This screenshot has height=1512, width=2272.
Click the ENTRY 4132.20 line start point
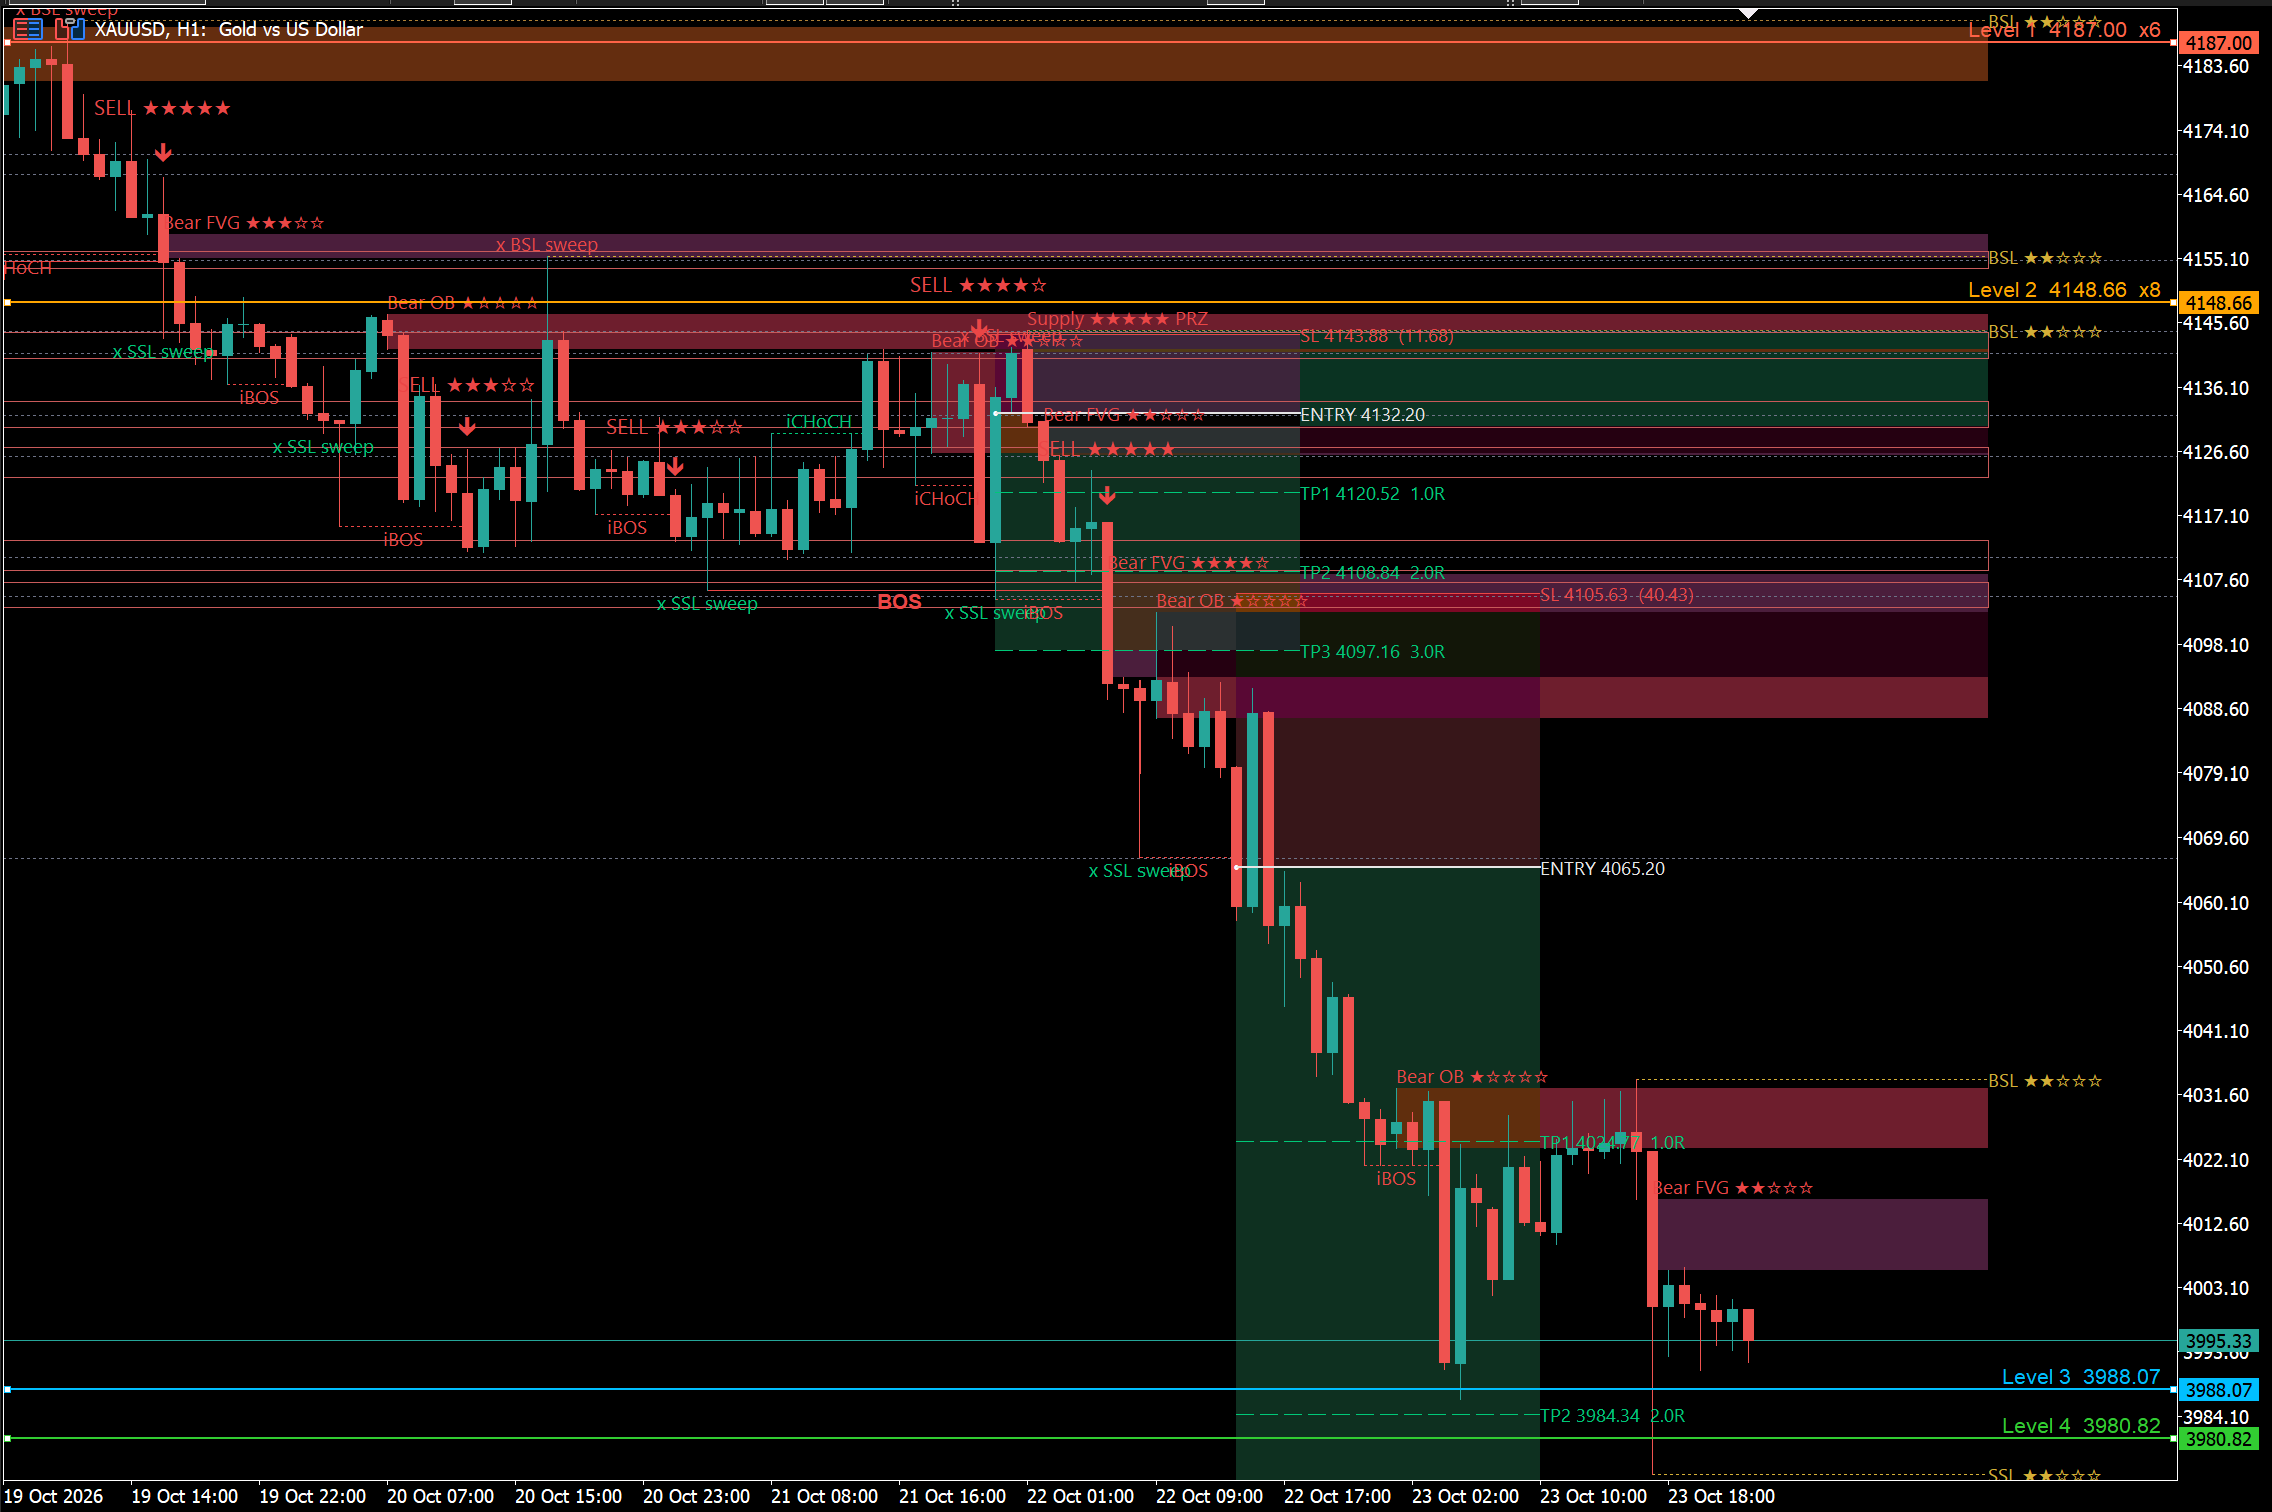(x=995, y=414)
